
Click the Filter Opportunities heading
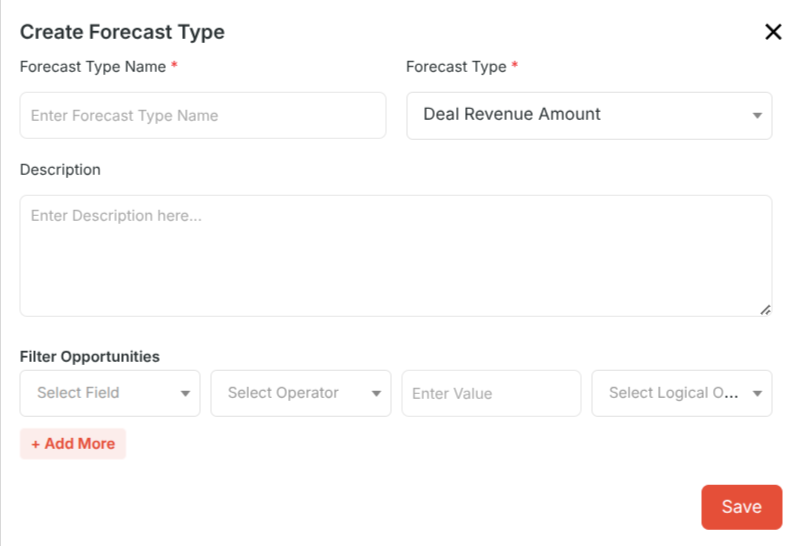tap(90, 356)
